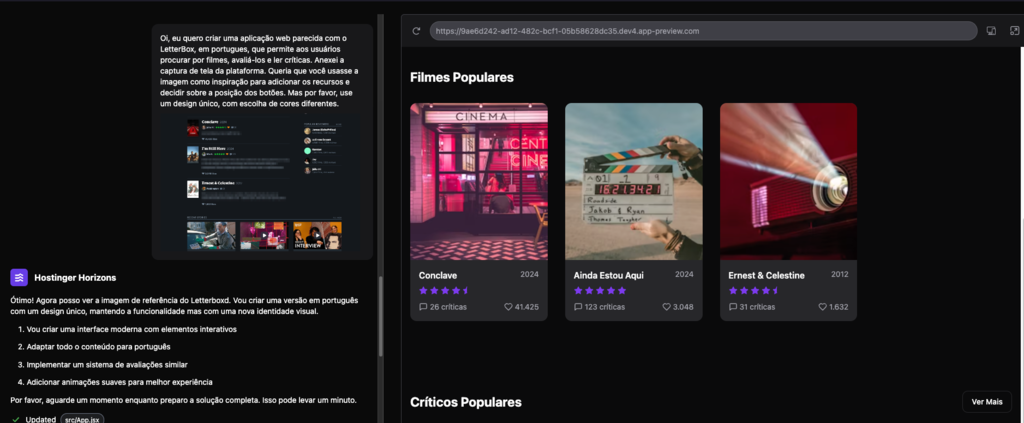Open preview in fullscreen icon
1024x423 pixels.
pyautogui.click(x=1014, y=31)
